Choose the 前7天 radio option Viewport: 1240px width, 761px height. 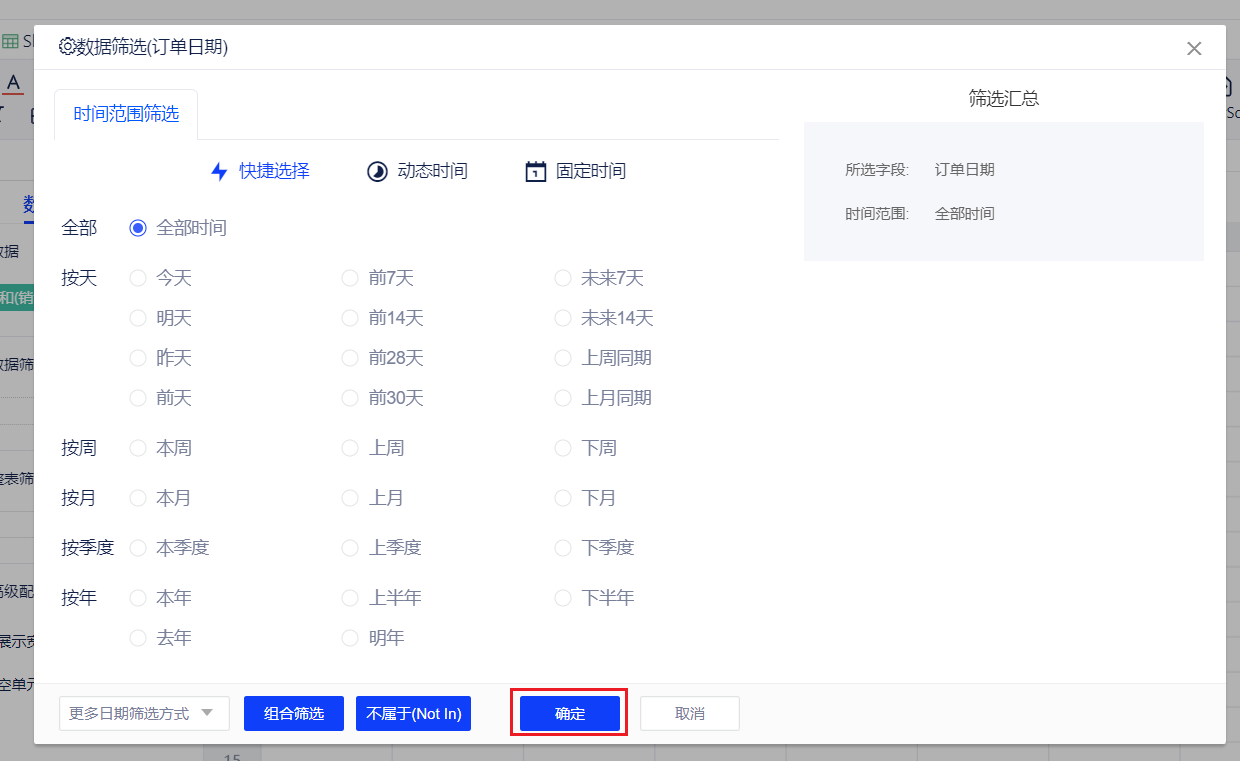coord(350,278)
